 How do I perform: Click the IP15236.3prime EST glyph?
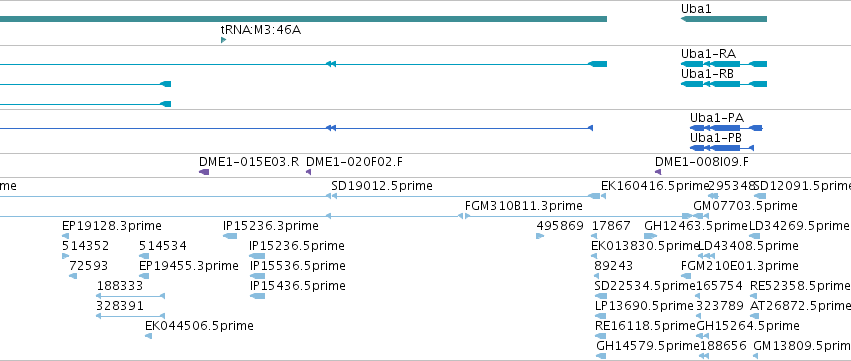click(x=230, y=236)
